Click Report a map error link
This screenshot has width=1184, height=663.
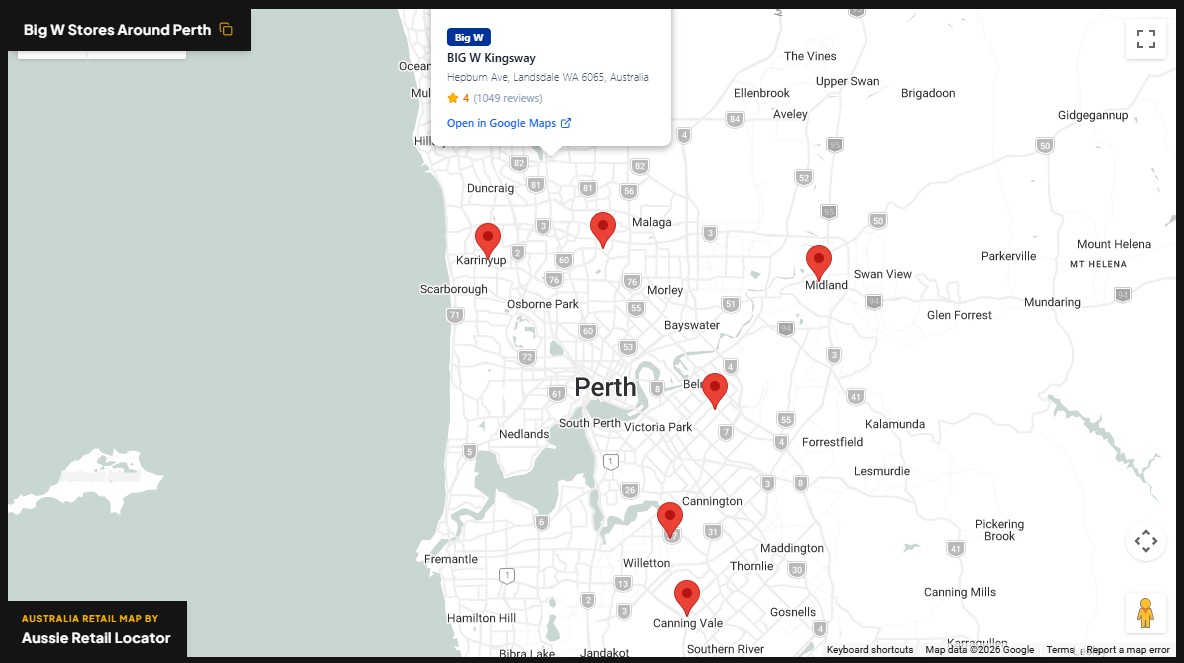click(1128, 649)
